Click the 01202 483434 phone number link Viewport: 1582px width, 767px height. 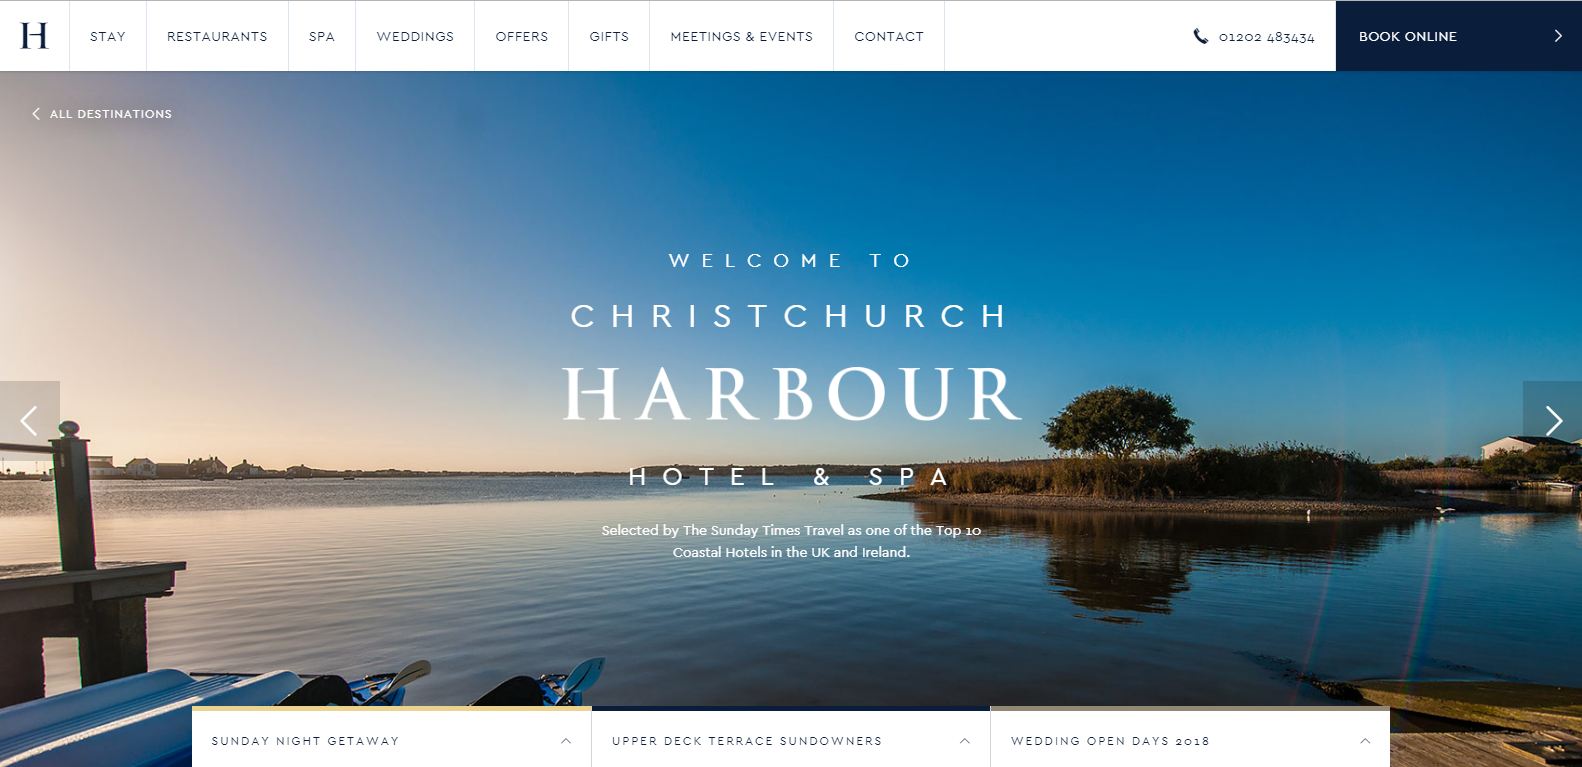pyautogui.click(x=1266, y=37)
